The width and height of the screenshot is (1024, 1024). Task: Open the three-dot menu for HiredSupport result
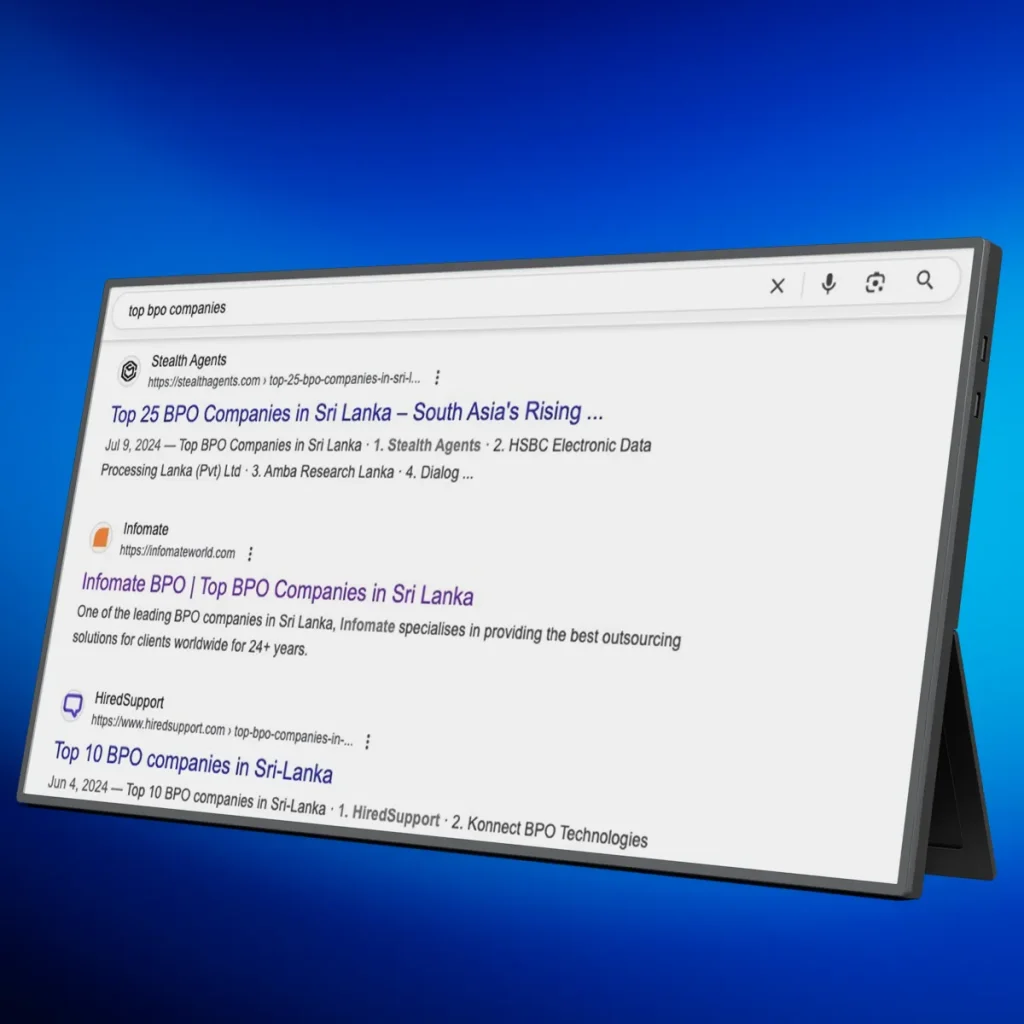coord(368,741)
